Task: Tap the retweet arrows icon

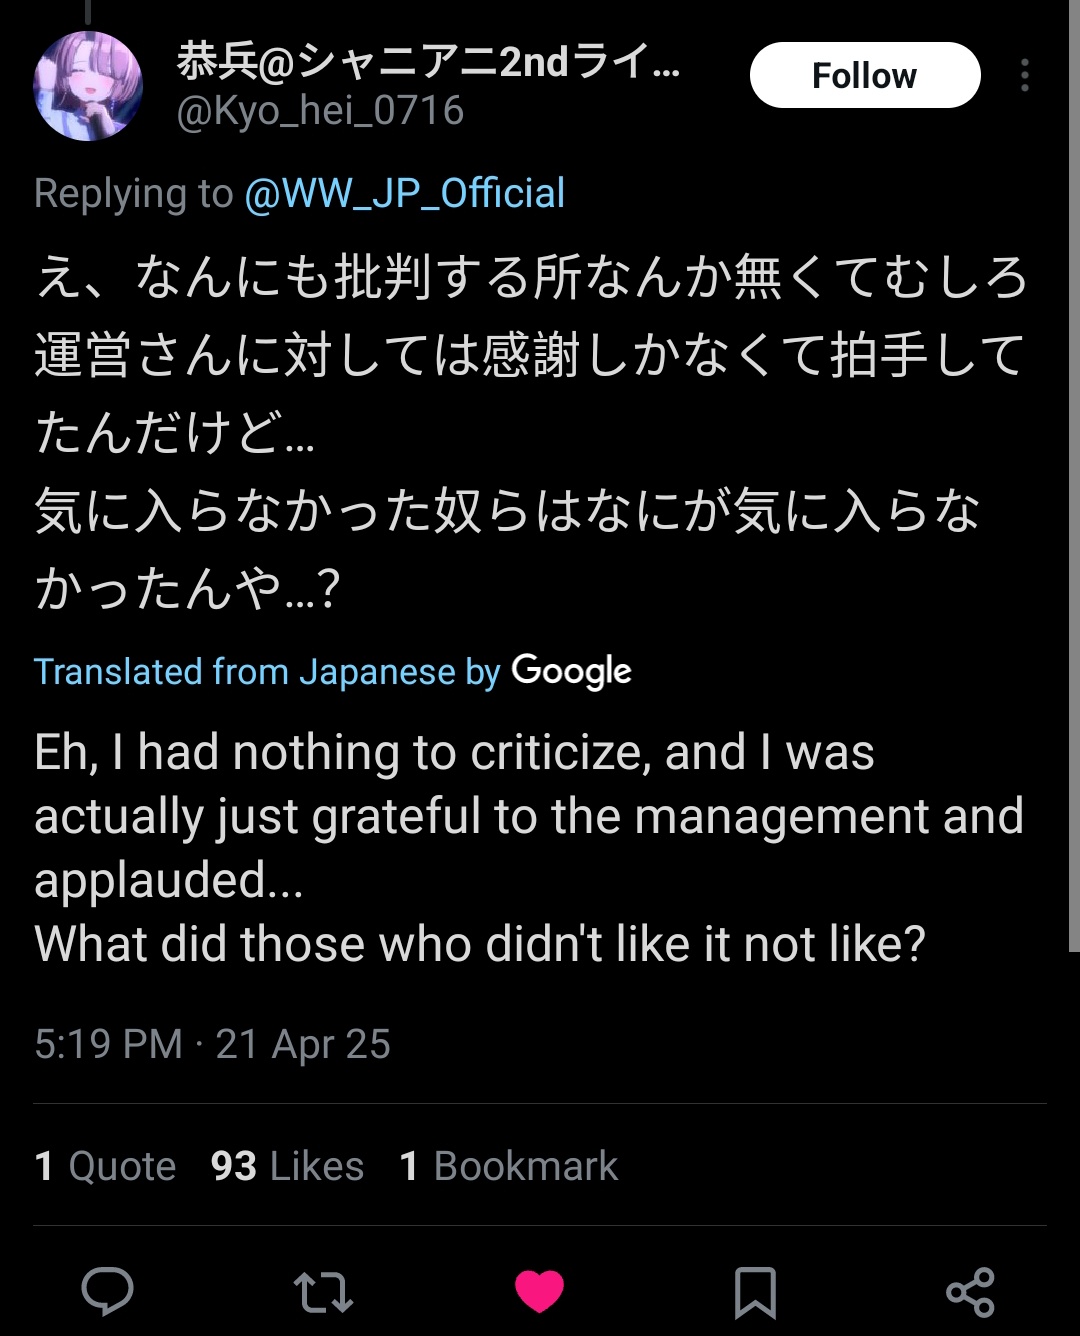Action: click(323, 1292)
